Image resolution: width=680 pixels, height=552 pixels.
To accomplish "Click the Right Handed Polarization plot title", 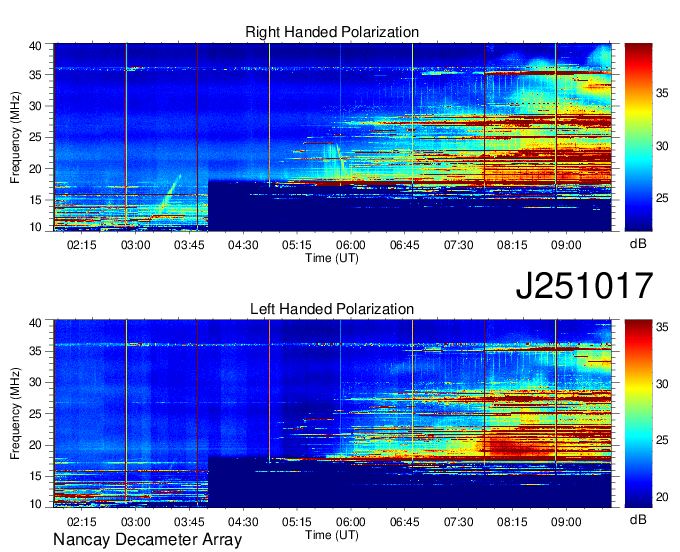I will (x=332, y=32).
